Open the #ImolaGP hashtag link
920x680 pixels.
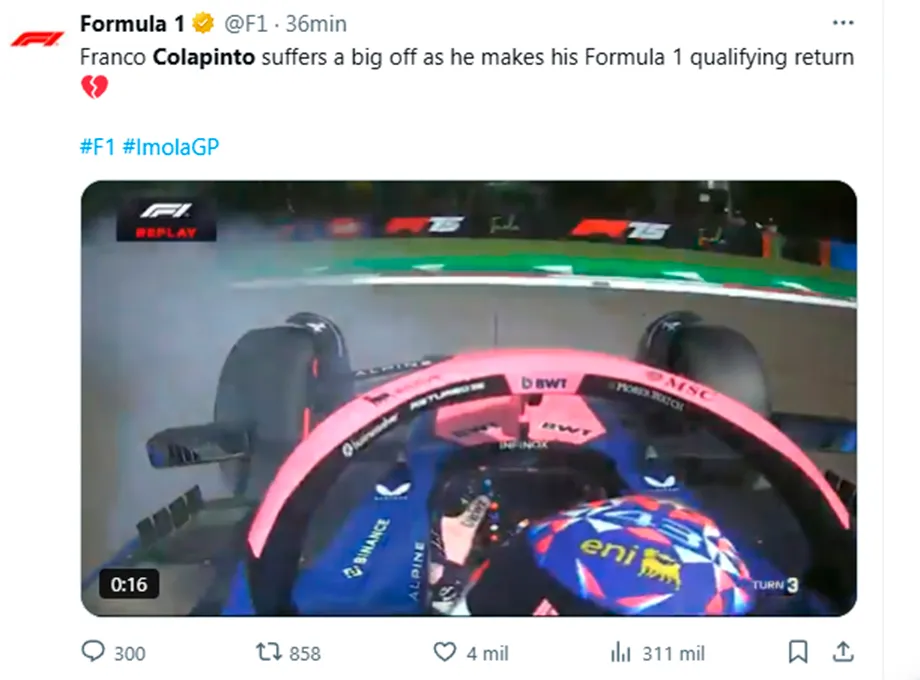171,147
